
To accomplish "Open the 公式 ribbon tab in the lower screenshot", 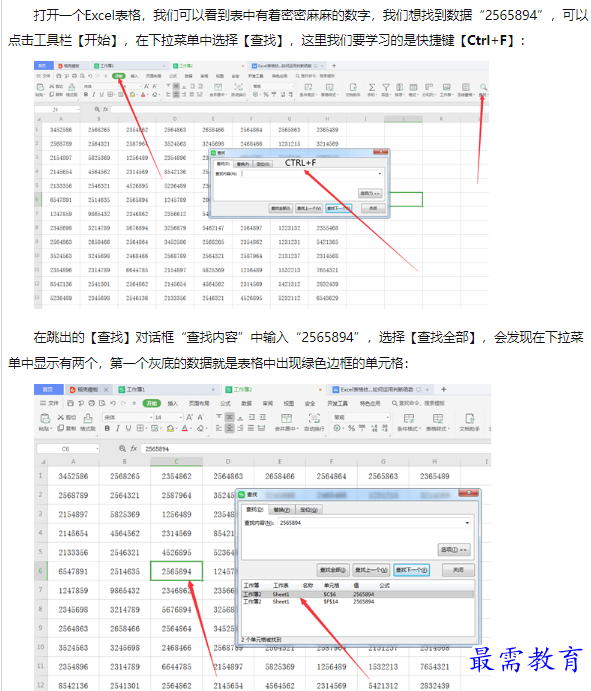I will pyautogui.click(x=226, y=403).
